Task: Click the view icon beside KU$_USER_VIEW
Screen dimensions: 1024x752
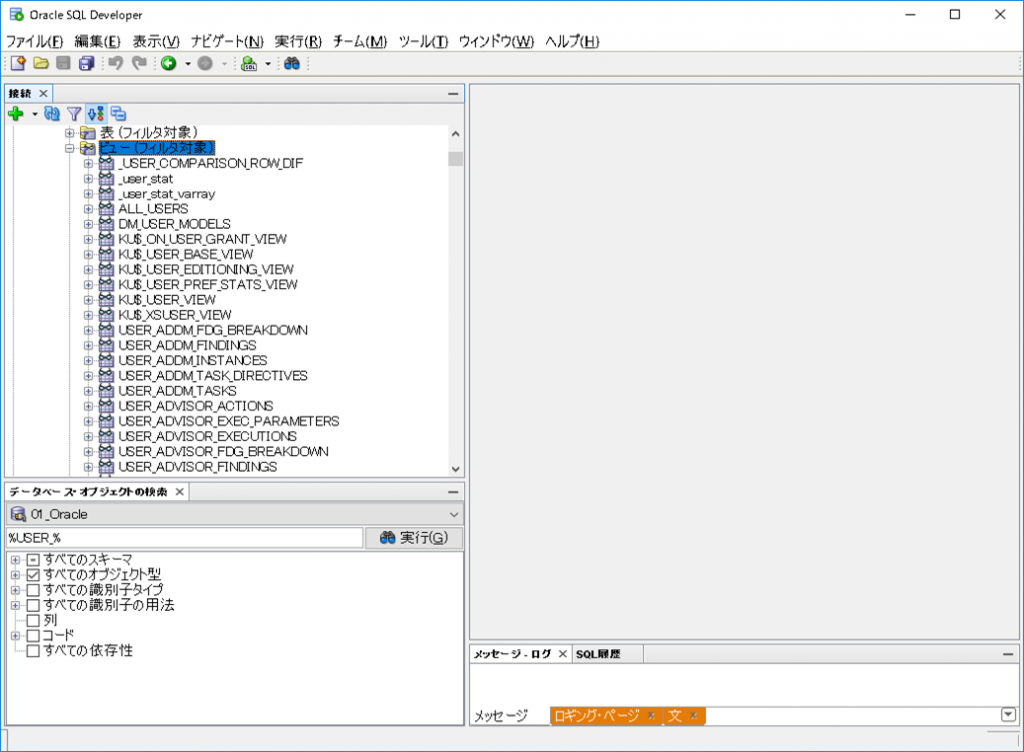Action: point(106,300)
